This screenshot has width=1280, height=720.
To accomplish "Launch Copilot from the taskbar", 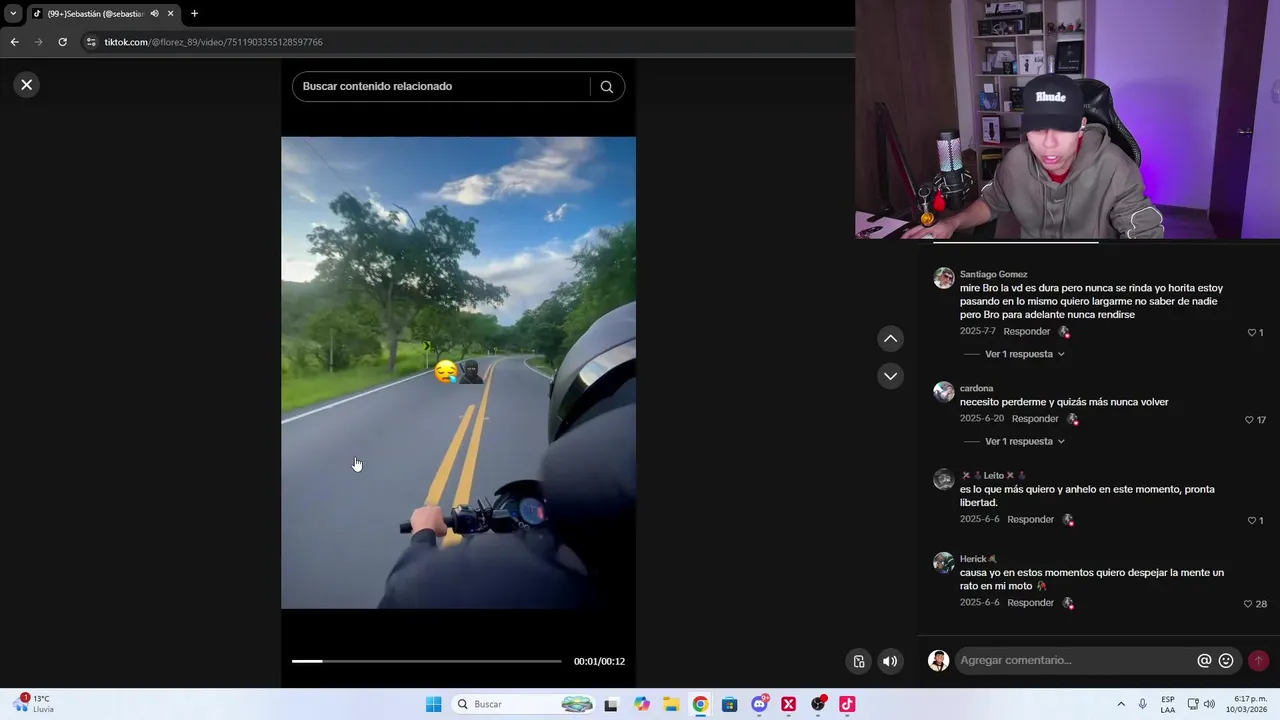I will click(642, 704).
